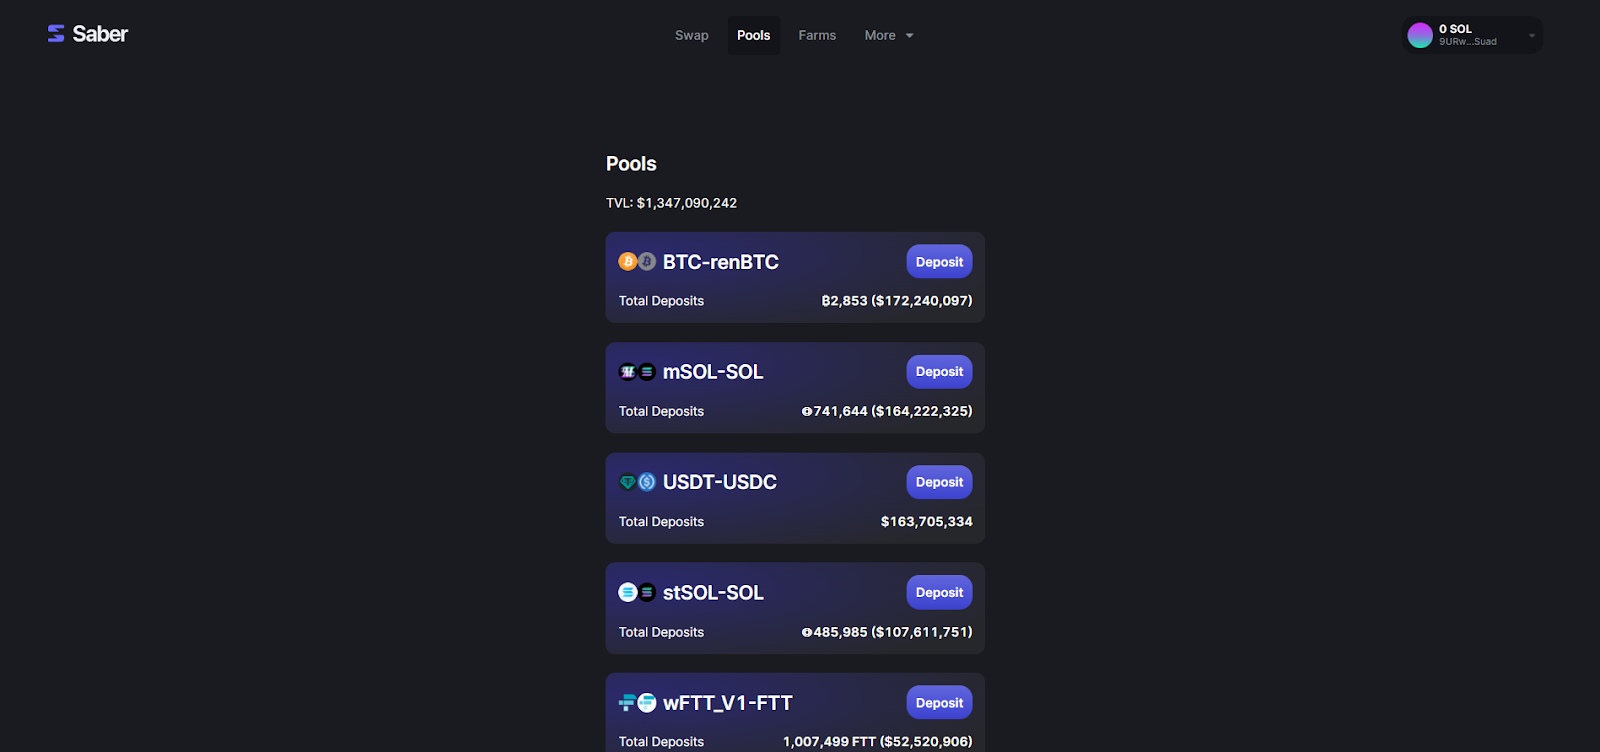This screenshot has width=1600, height=752.
Task: Select the Pools tab
Action: coord(753,35)
